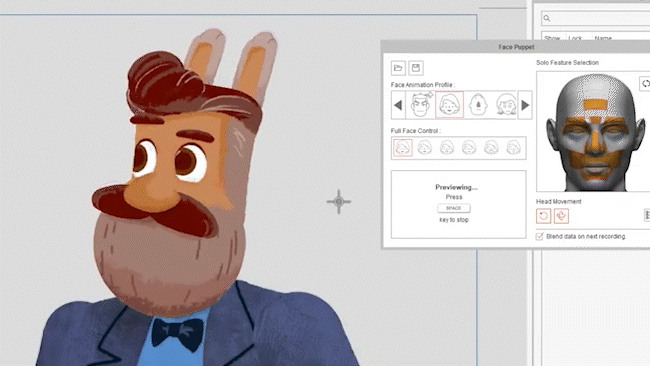650x366 pixels.
Task: Choose the second Full Face Control preset
Action: (x=425, y=148)
